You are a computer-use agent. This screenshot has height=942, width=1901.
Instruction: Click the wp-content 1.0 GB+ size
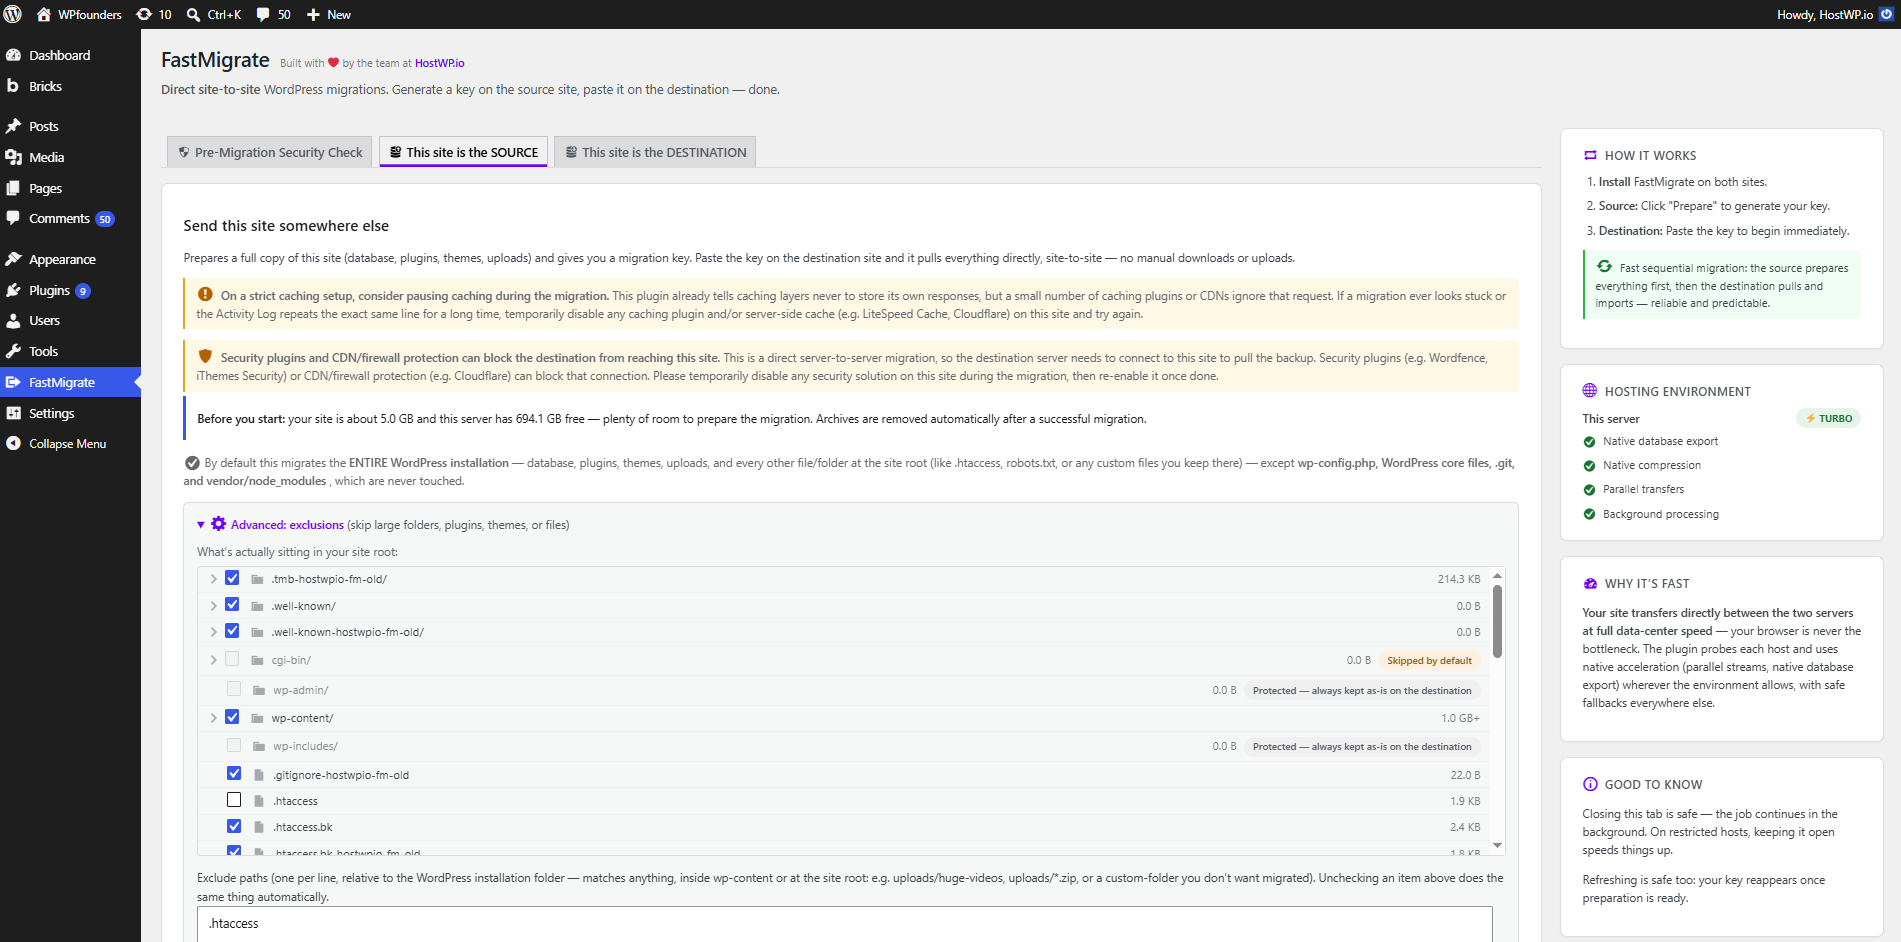coord(1460,718)
